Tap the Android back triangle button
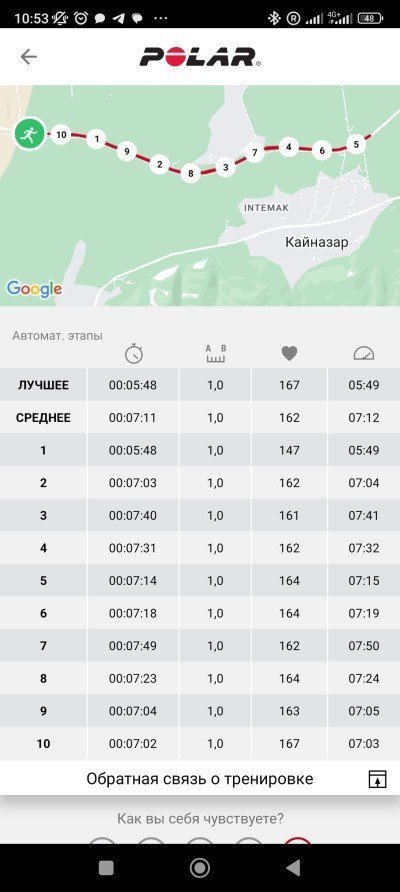 293,867
